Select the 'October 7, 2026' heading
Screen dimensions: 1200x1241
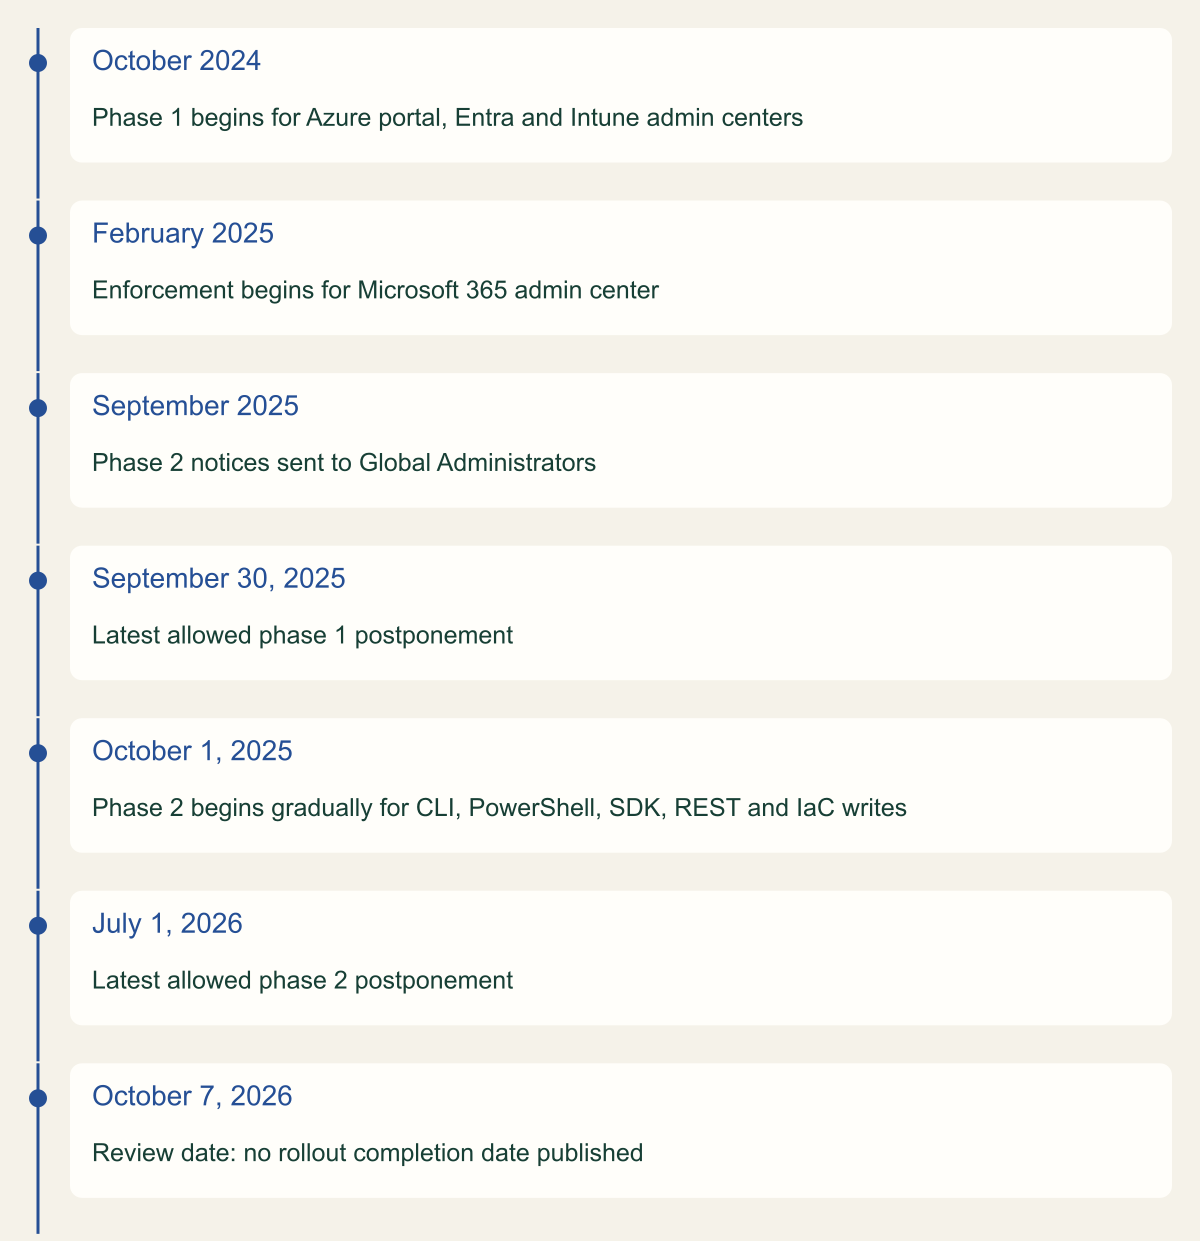192,1096
